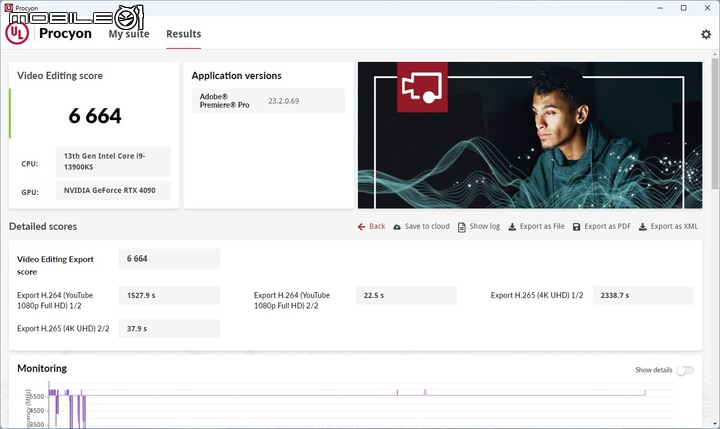Click Export as PDF
This screenshot has height=429, width=720.
pyautogui.click(x=607, y=226)
